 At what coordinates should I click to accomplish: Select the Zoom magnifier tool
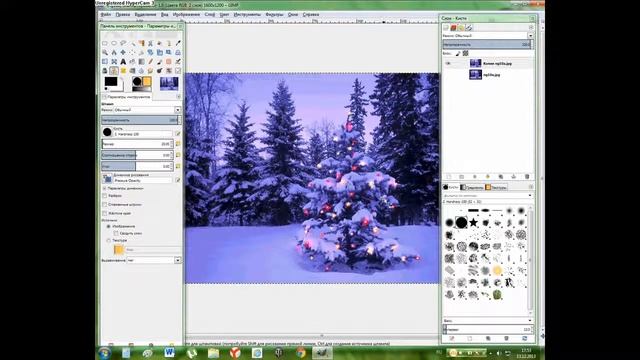click(x=105, y=52)
